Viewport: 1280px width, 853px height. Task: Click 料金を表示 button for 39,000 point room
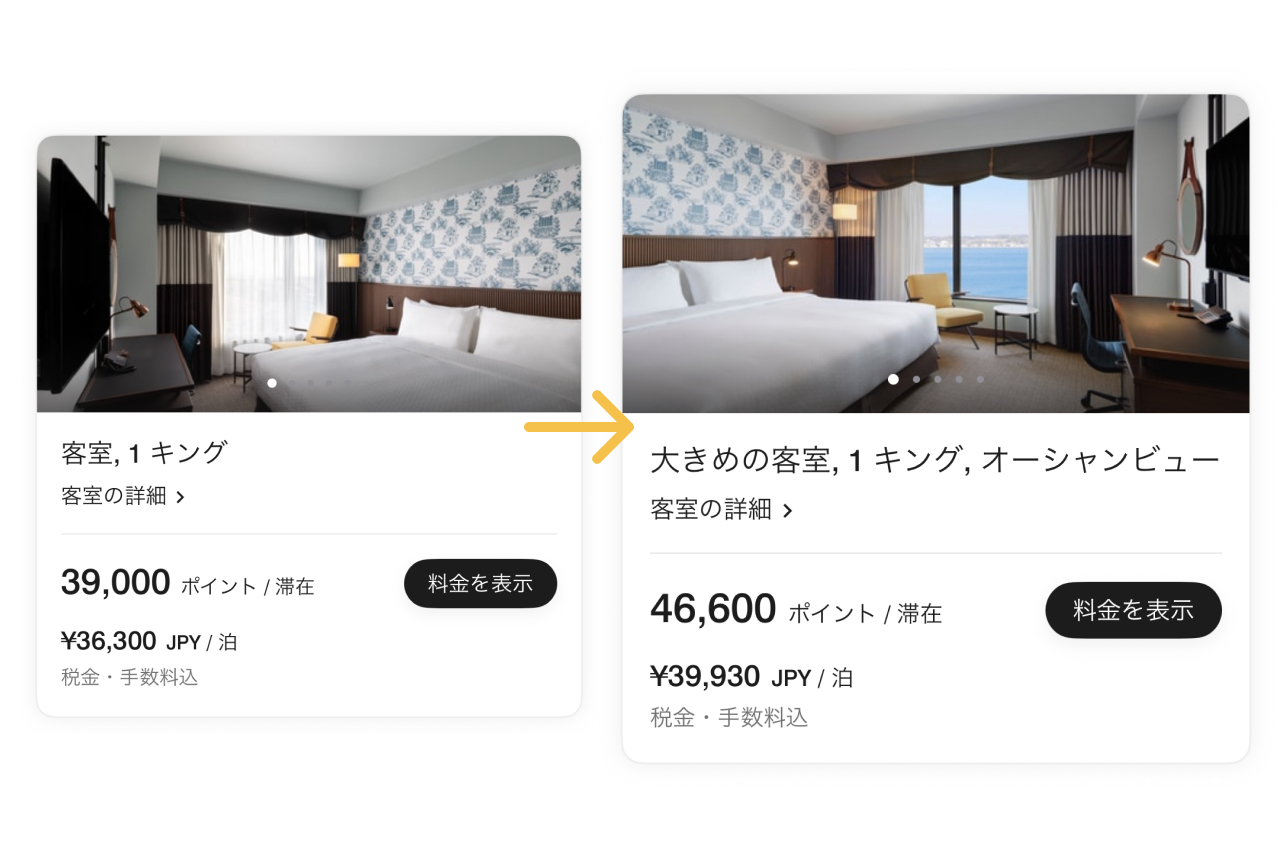tap(480, 584)
